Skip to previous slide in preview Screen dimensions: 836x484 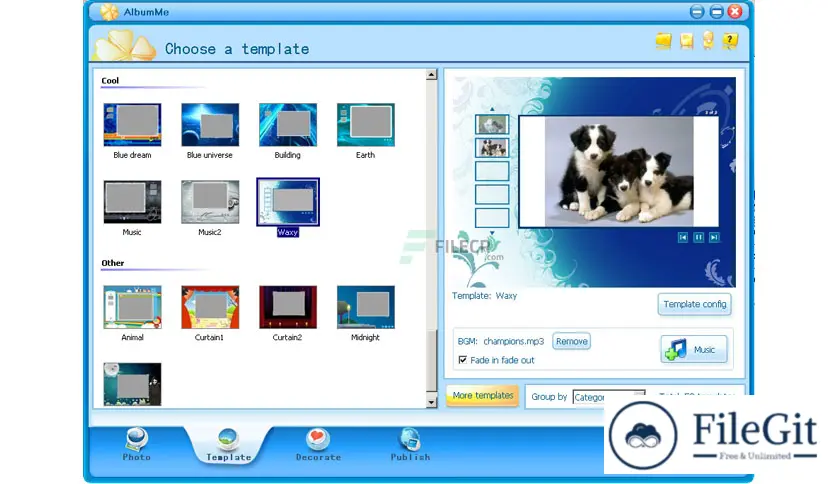click(682, 237)
